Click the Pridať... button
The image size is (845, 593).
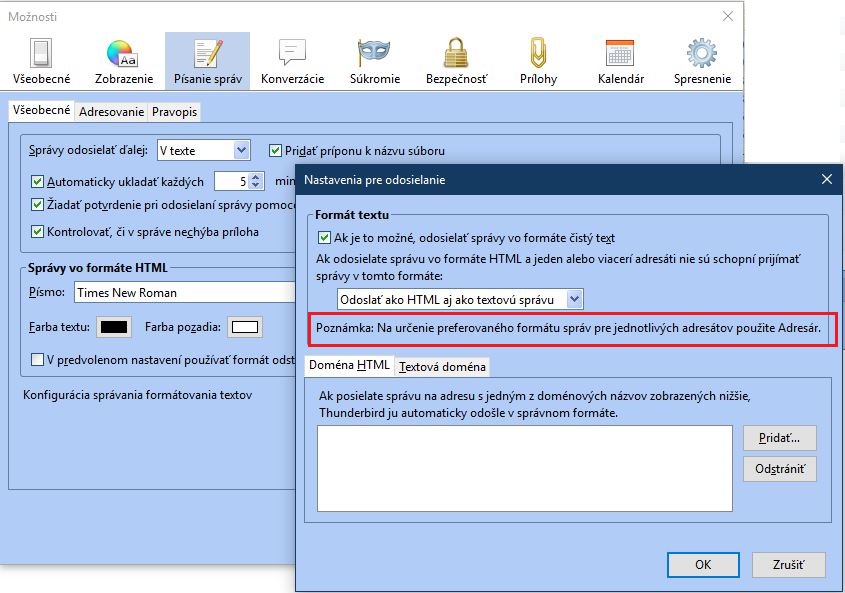(x=779, y=438)
